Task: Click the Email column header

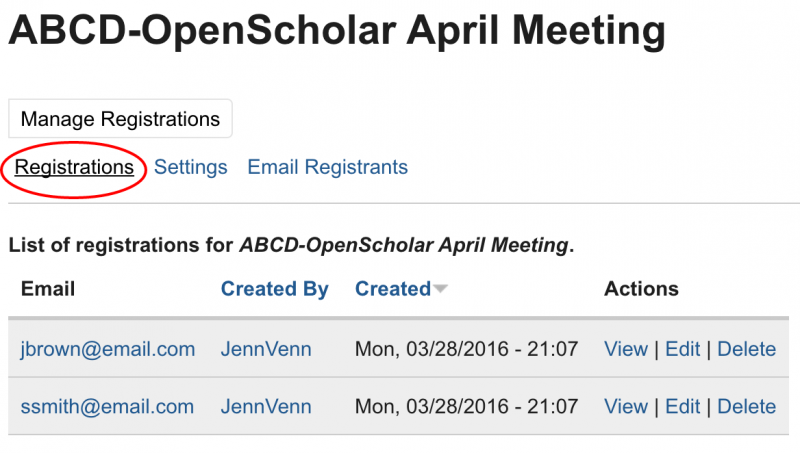Action: [x=48, y=289]
